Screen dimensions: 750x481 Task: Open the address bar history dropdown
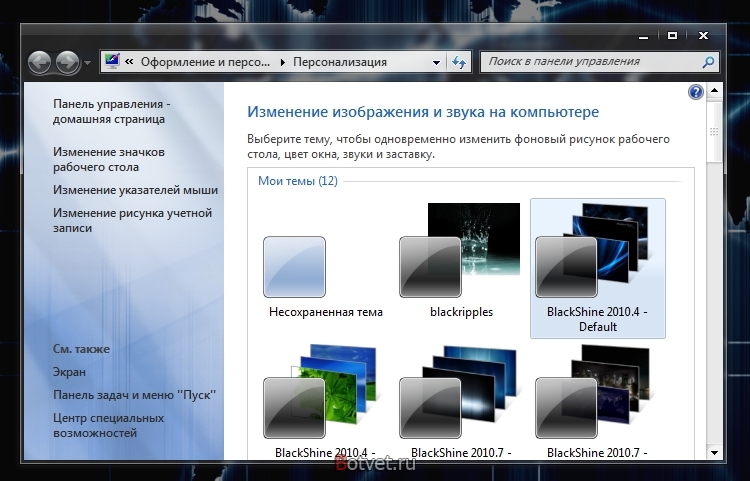pos(436,62)
